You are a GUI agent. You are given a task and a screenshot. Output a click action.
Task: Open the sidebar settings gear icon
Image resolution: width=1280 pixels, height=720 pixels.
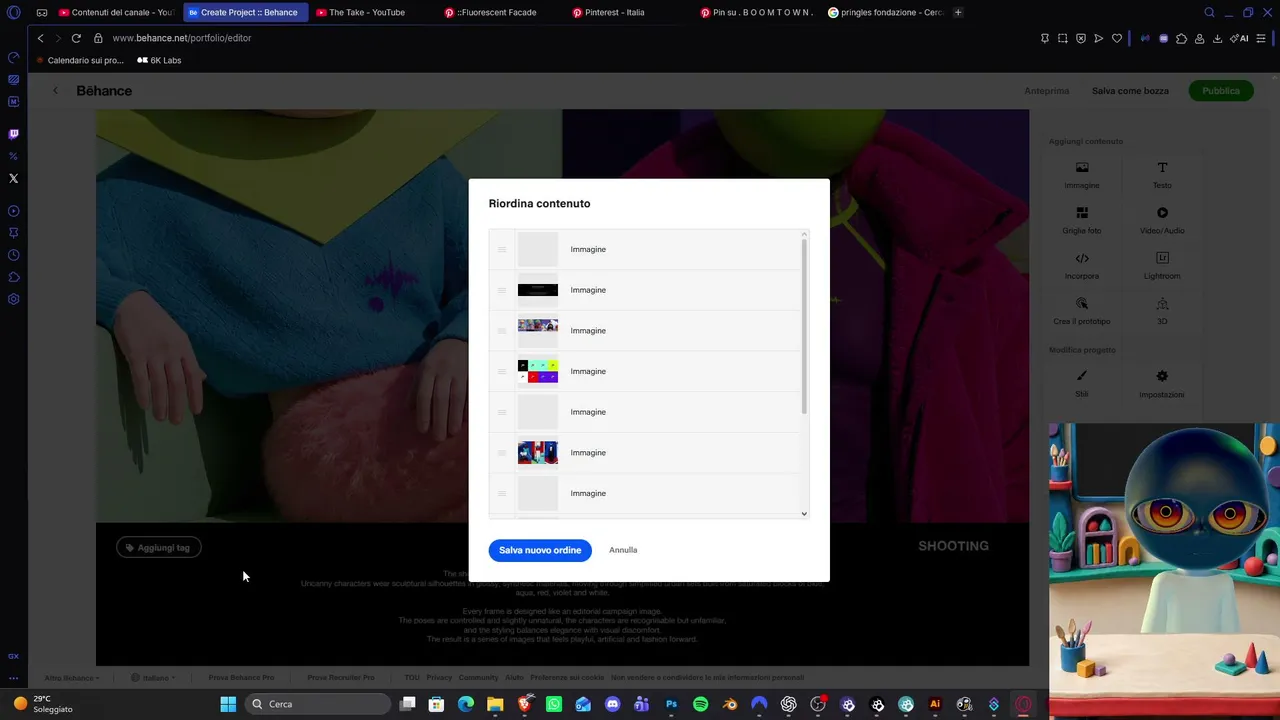[13, 299]
